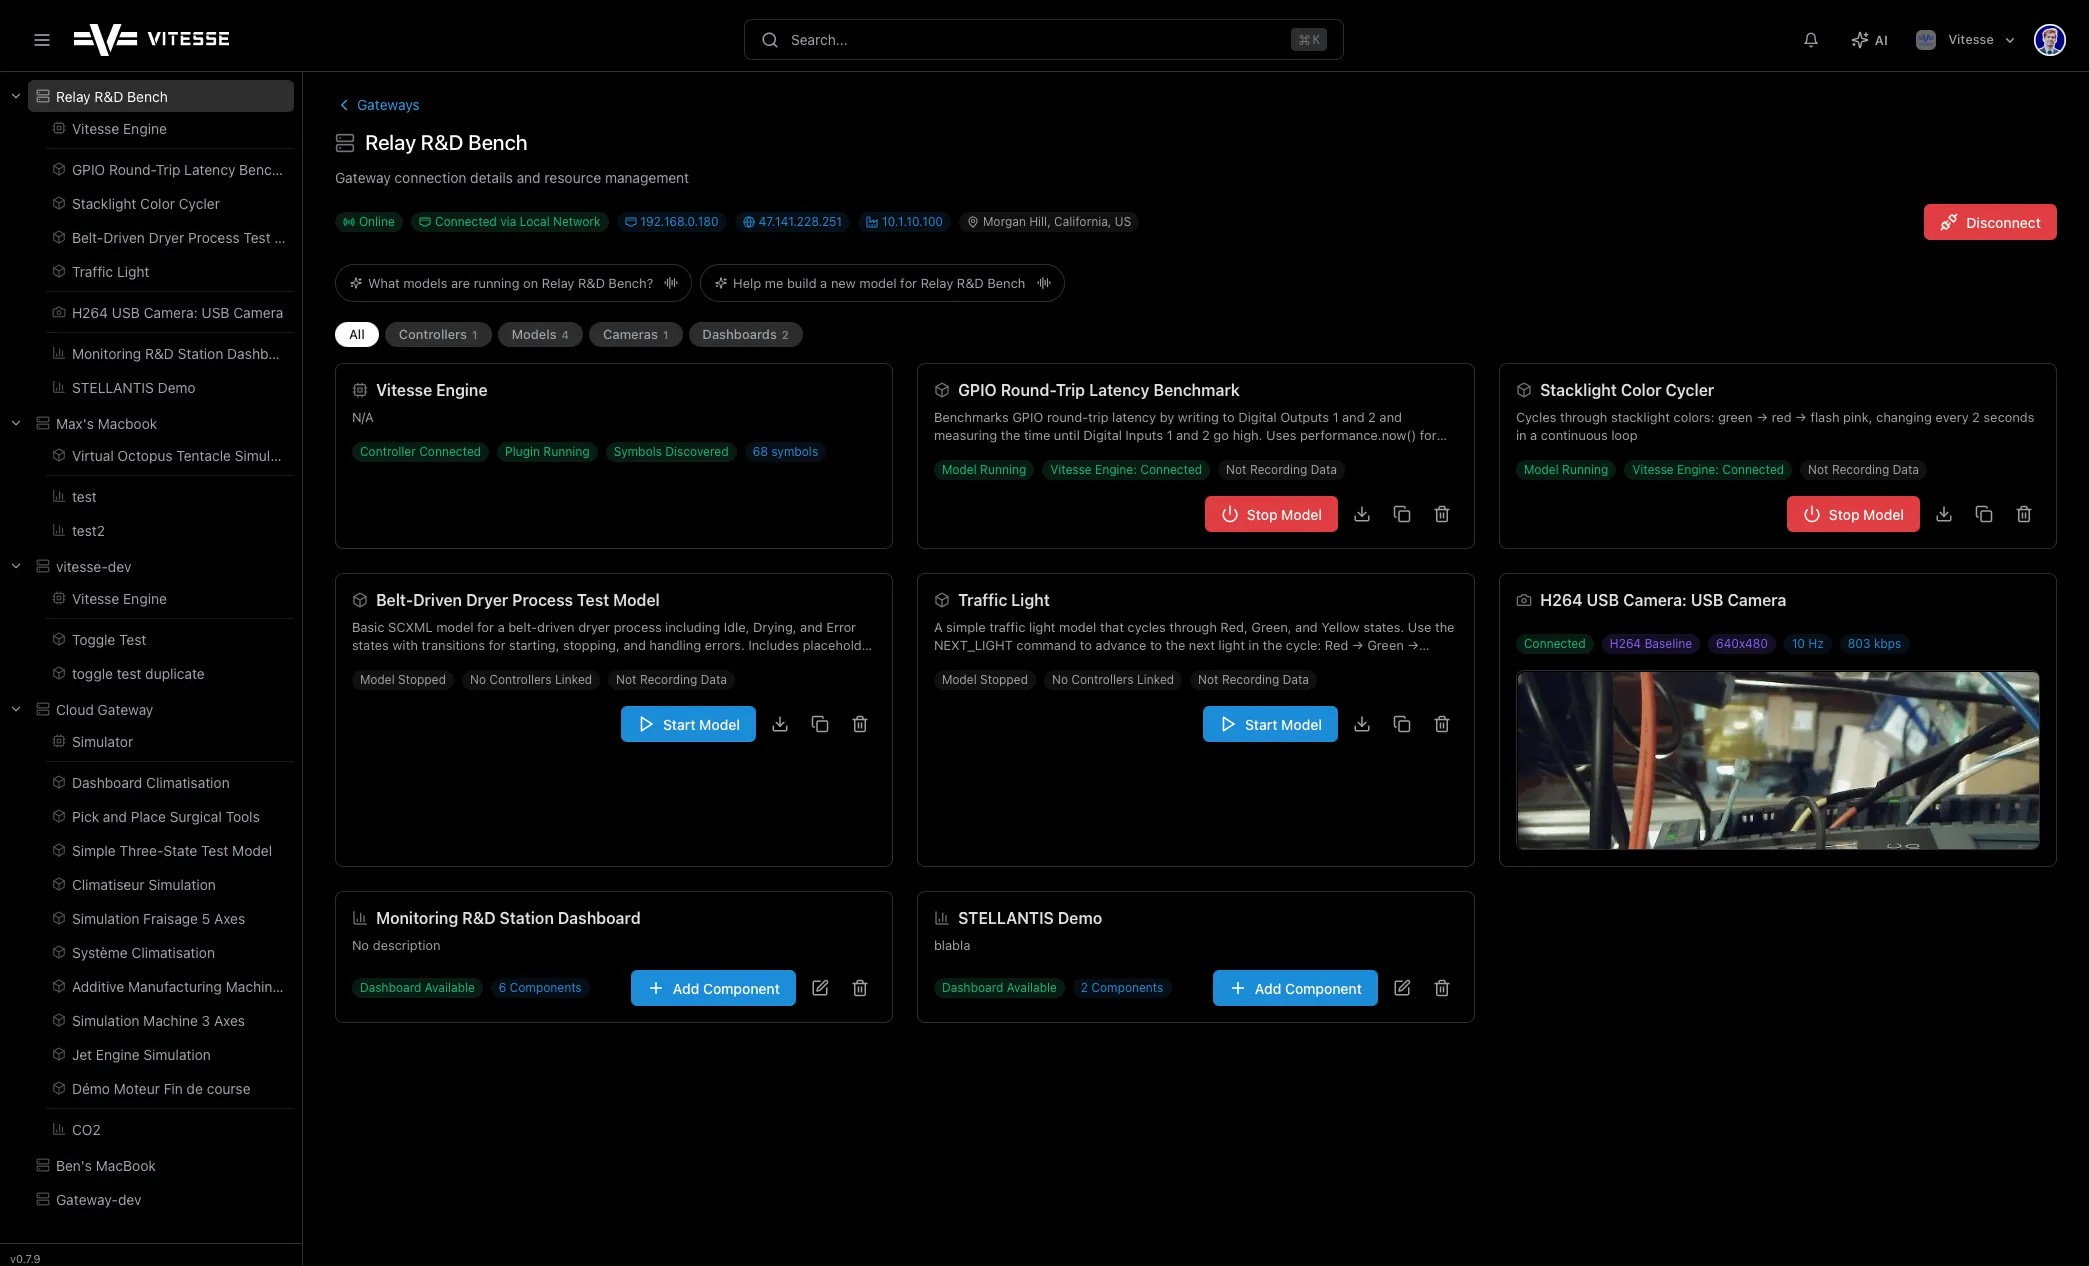This screenshot has height=1266, width=2089.
Task: Add Component to STELLANTIS Demo dashboard
Action: tap(1295, 988)
